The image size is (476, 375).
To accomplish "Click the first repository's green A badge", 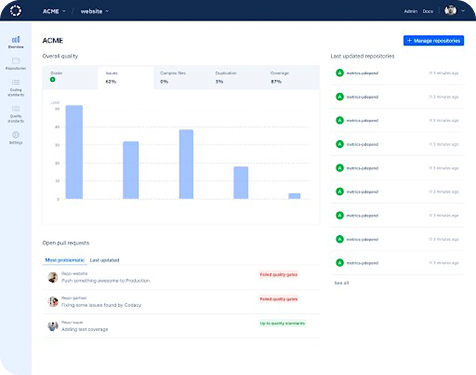I will click(x=339, y=73).
